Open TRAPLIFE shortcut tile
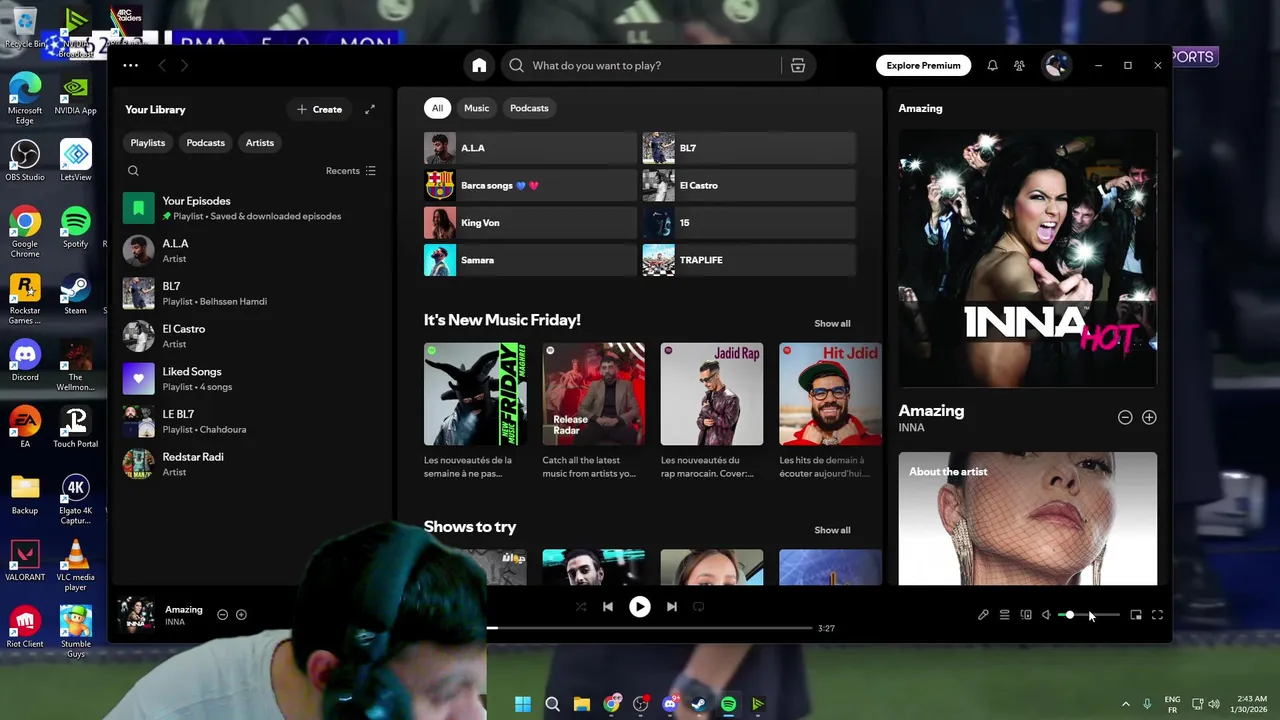The image size is (1280, 720). [x=749, y=260]
